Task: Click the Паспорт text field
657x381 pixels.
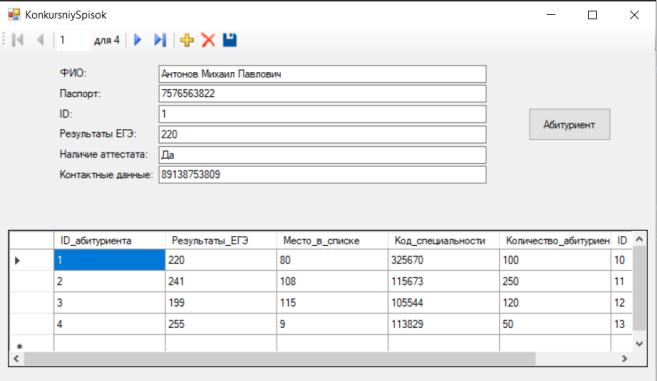Action: click(322, 93)
